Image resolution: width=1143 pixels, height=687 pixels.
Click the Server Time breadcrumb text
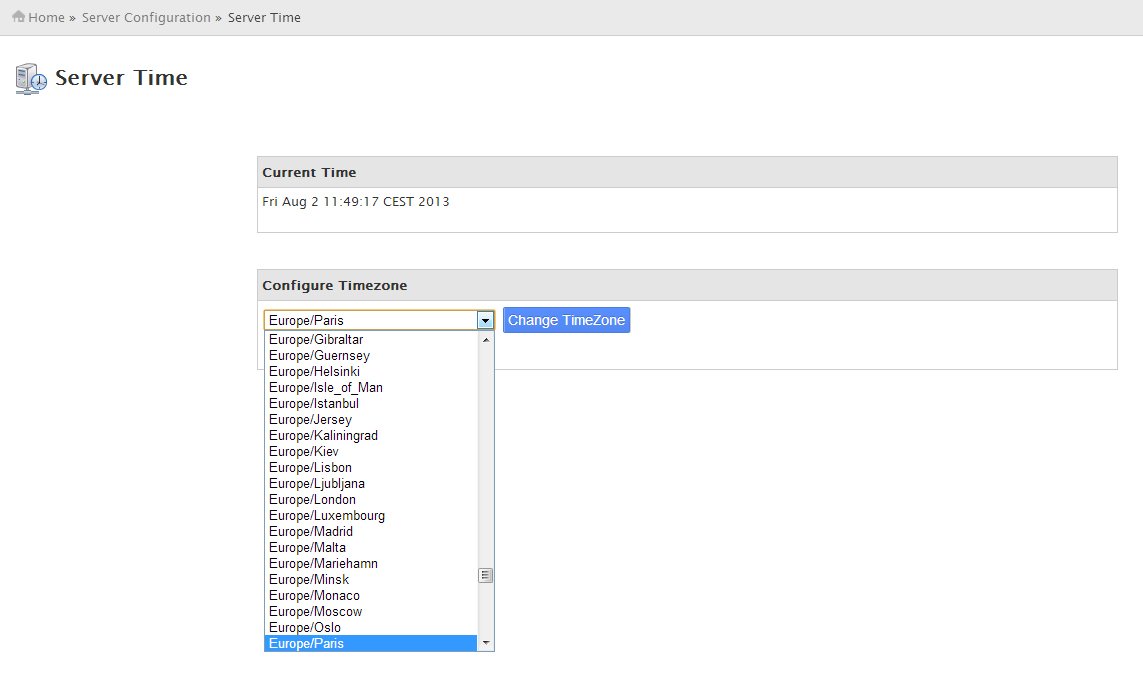264,18
